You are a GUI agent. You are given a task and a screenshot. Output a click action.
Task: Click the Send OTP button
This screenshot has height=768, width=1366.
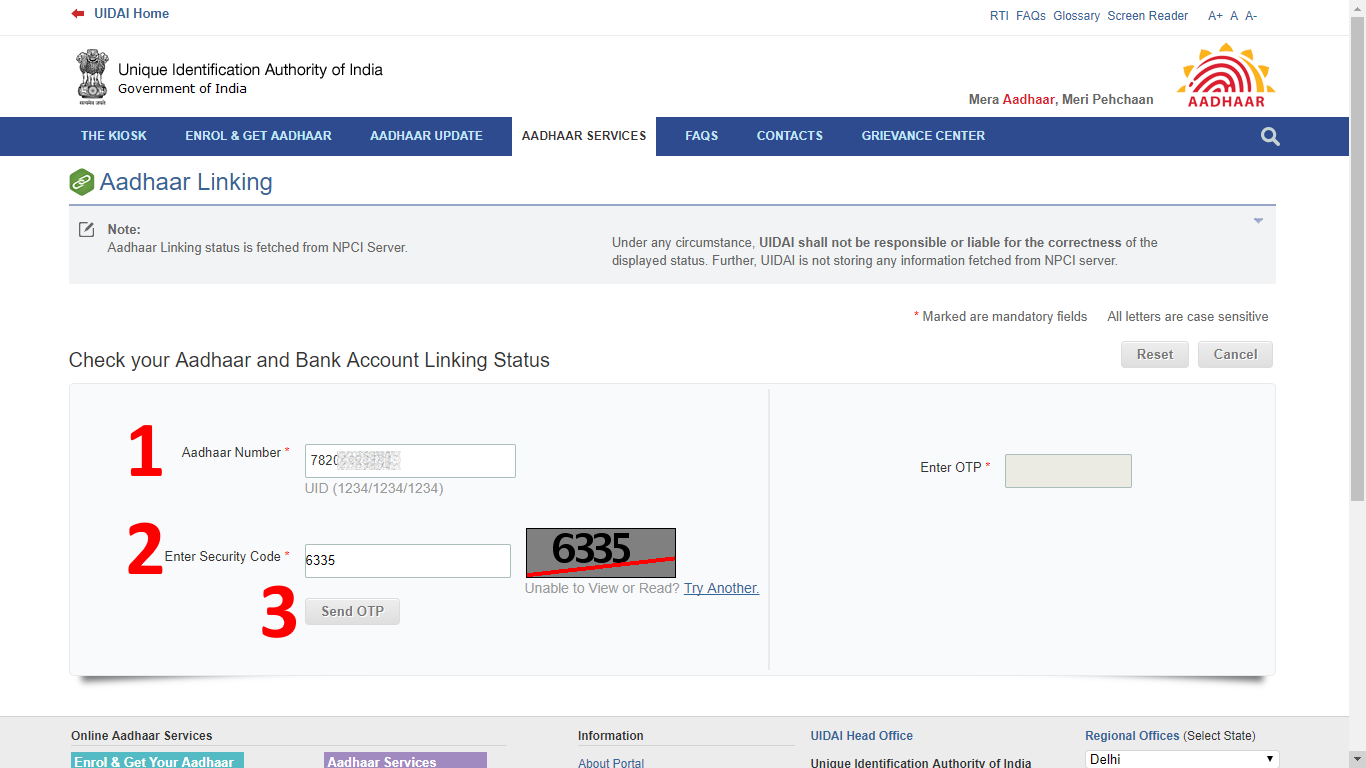coord(352,611)
